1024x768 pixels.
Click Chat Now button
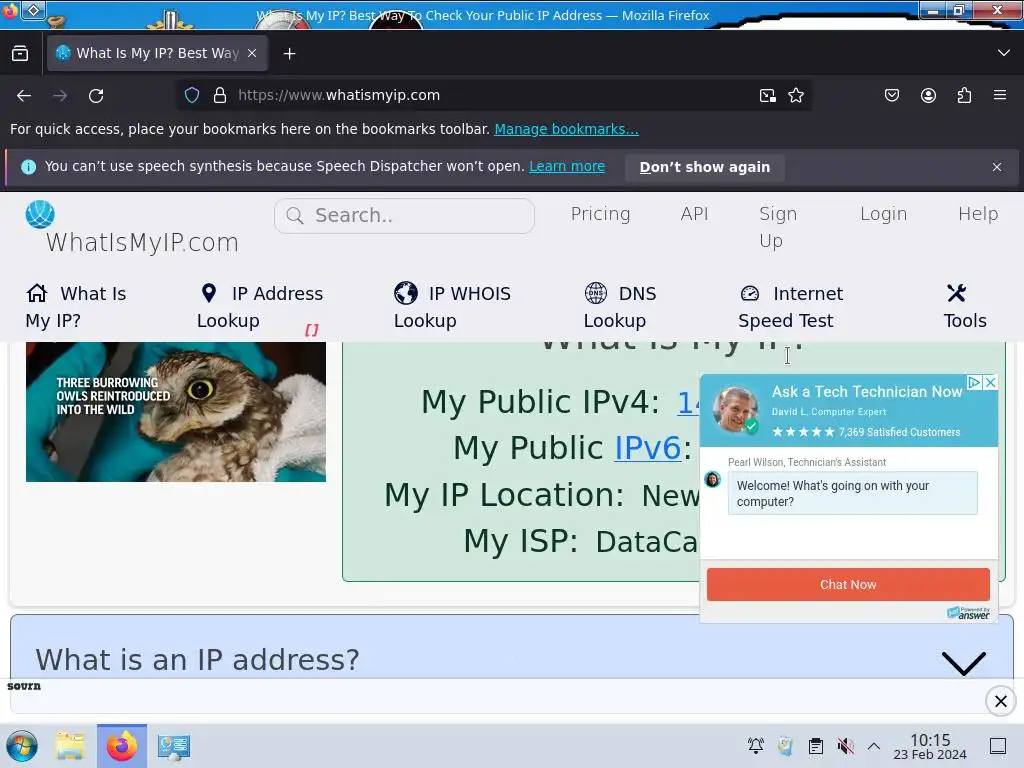[x=848, y=584]
